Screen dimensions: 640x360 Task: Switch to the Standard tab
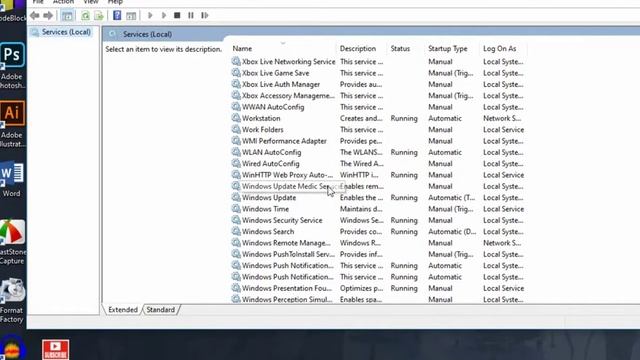tap(160, 310)
